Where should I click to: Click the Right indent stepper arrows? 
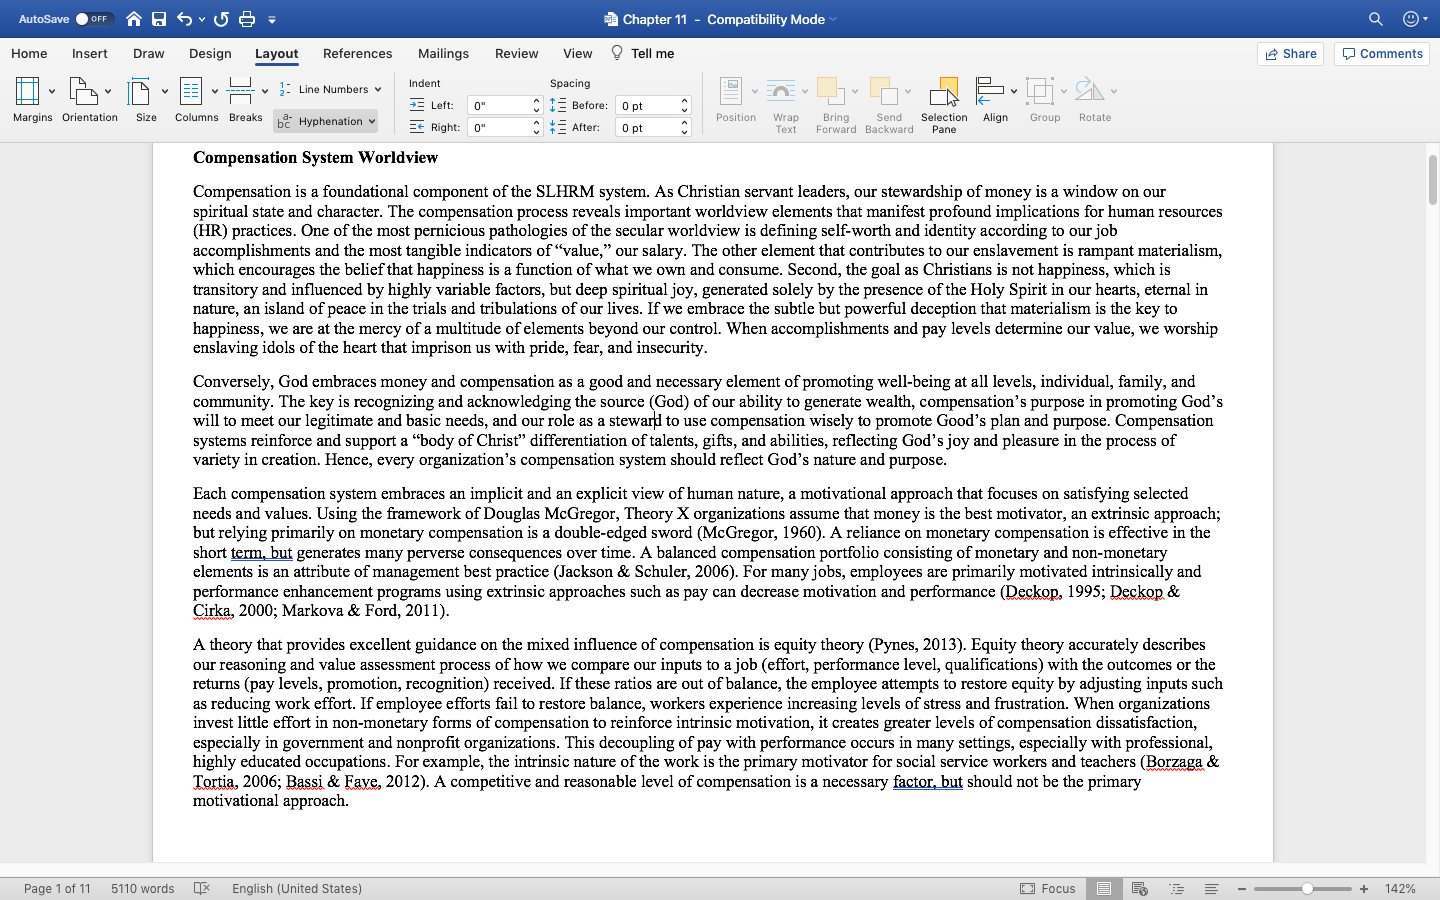(x=537, y=127)
